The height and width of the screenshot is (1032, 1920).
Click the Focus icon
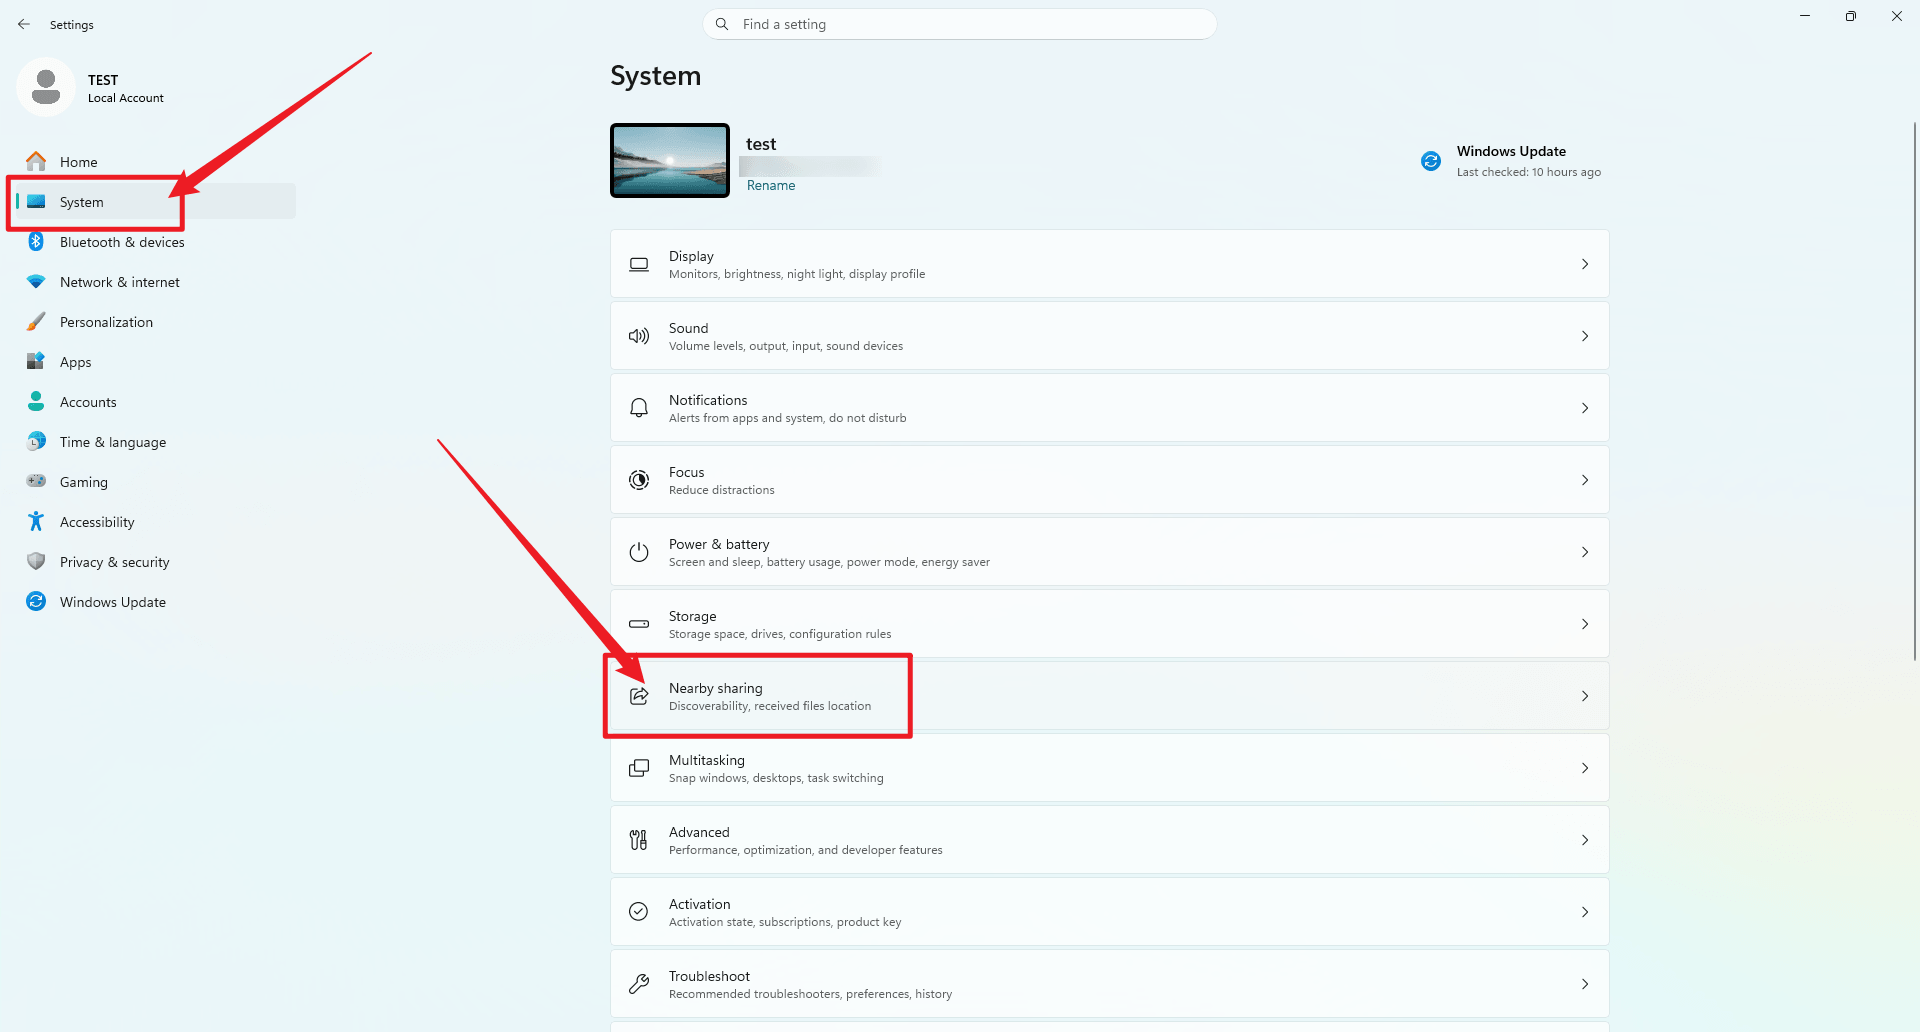click(639, 480)
